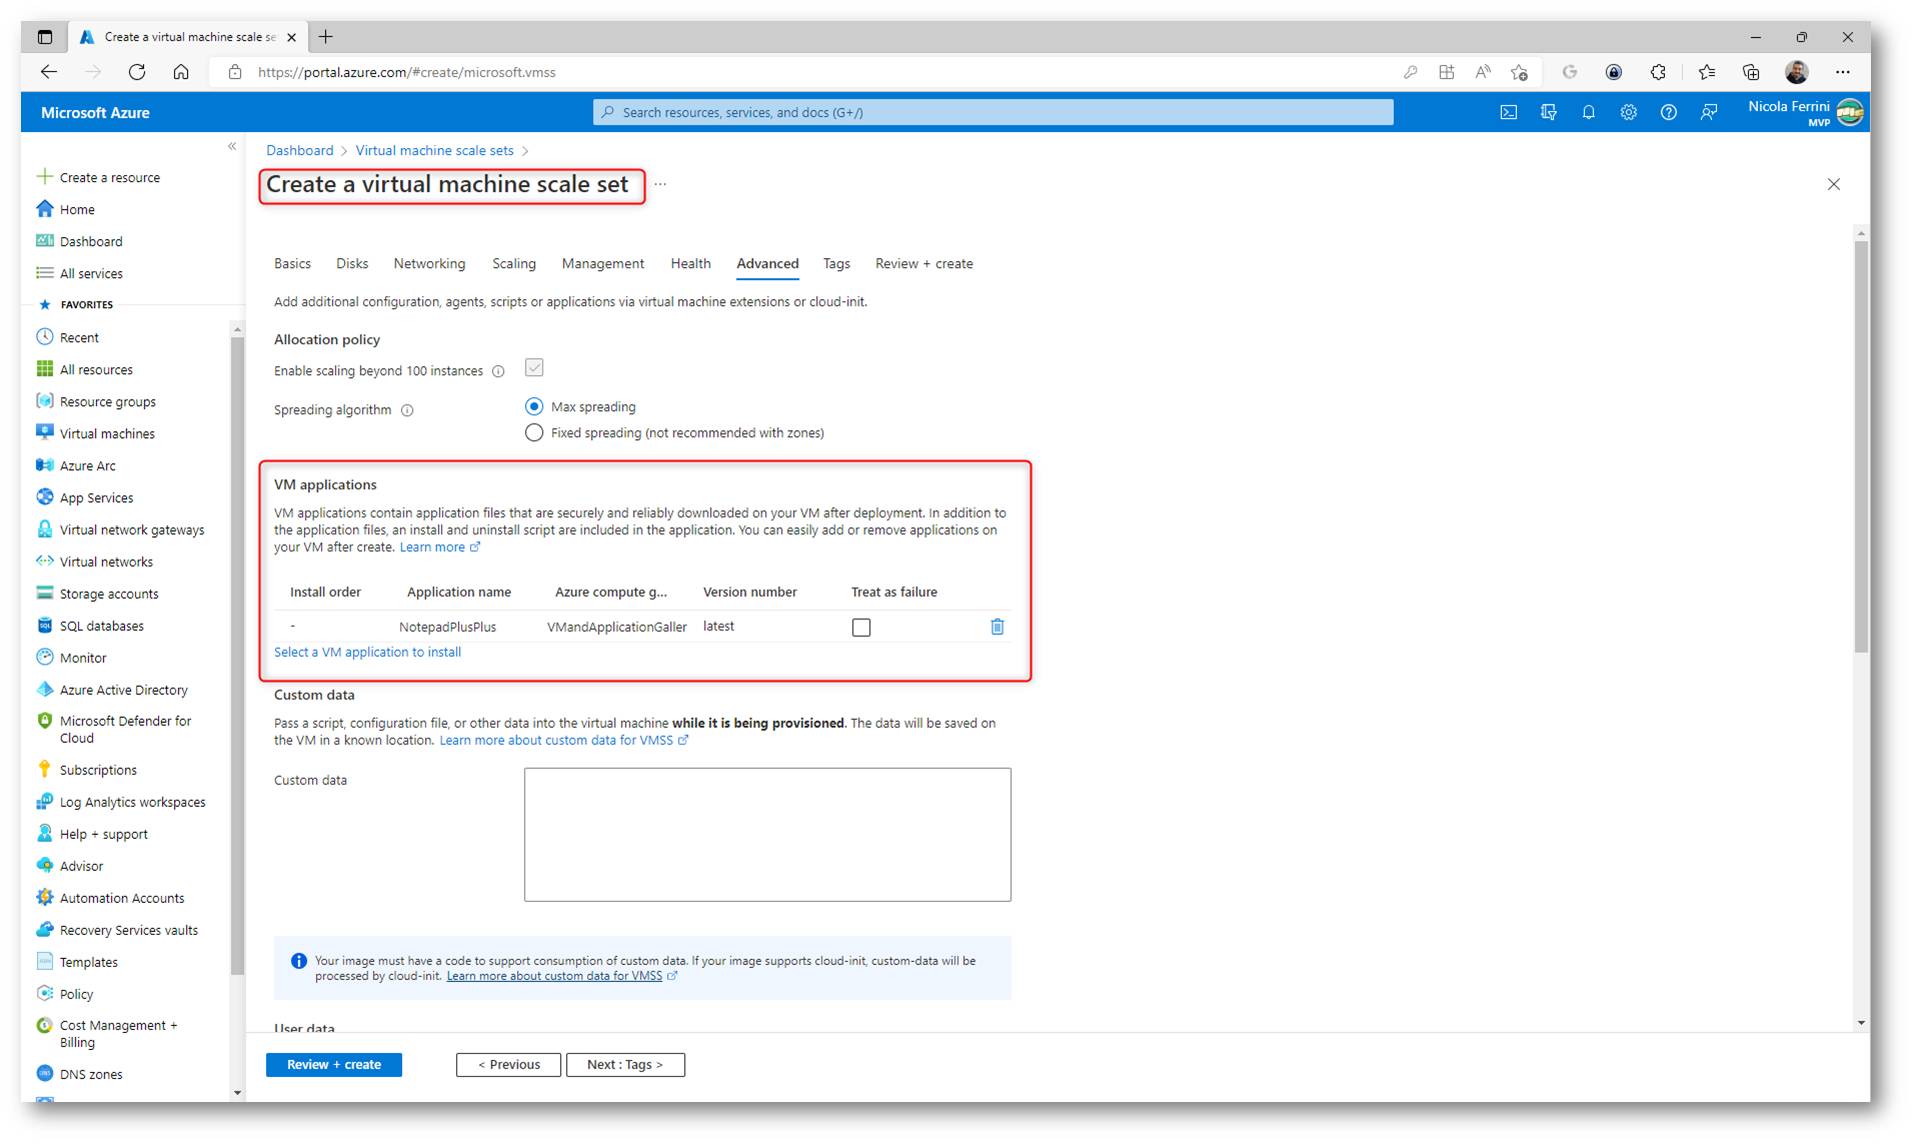Switch to the Management tab
The height and width of the screenshot is (1144, 1913).
coord(602,264)
